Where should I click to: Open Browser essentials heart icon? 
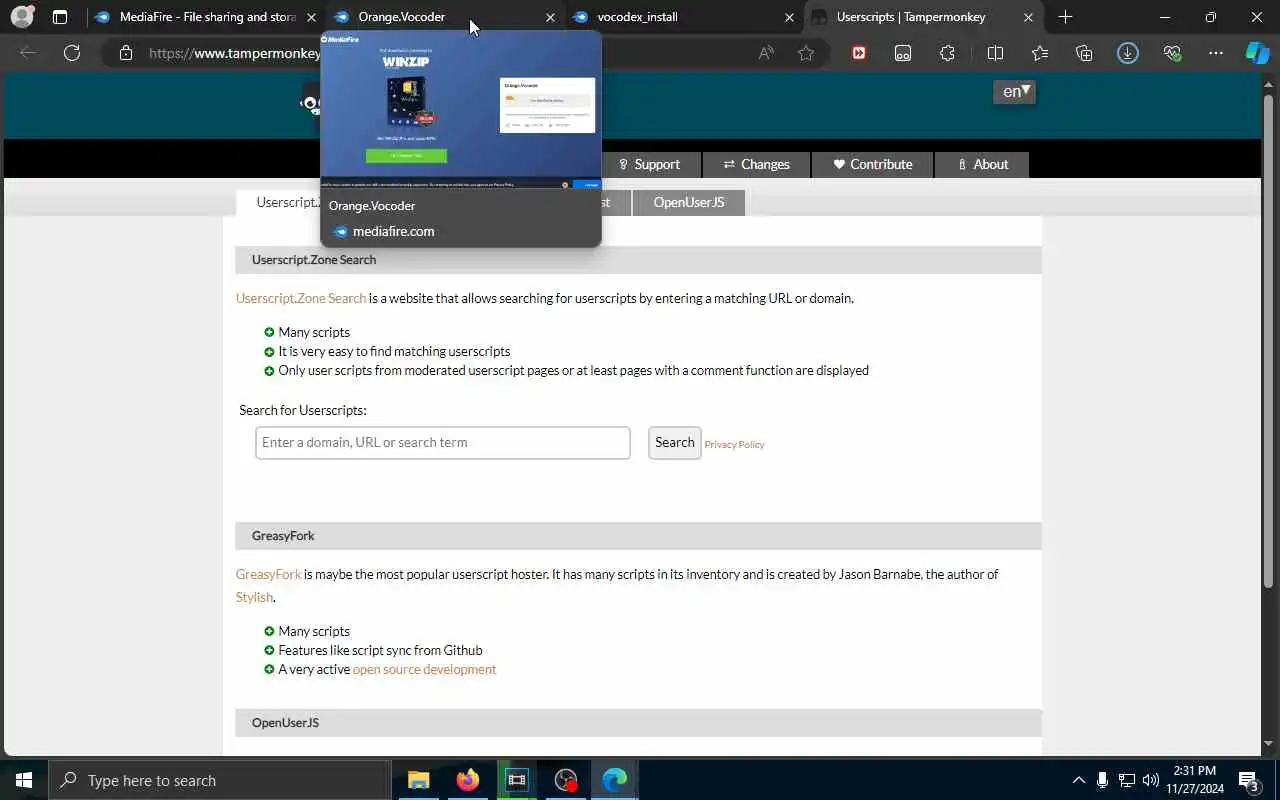pyautogui.click(x=1172, y=53)
